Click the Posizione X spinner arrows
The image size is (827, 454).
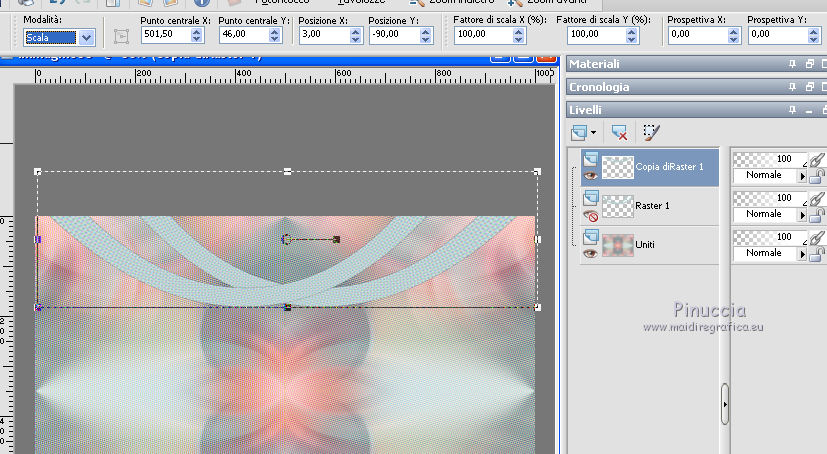tap(355, 35)
